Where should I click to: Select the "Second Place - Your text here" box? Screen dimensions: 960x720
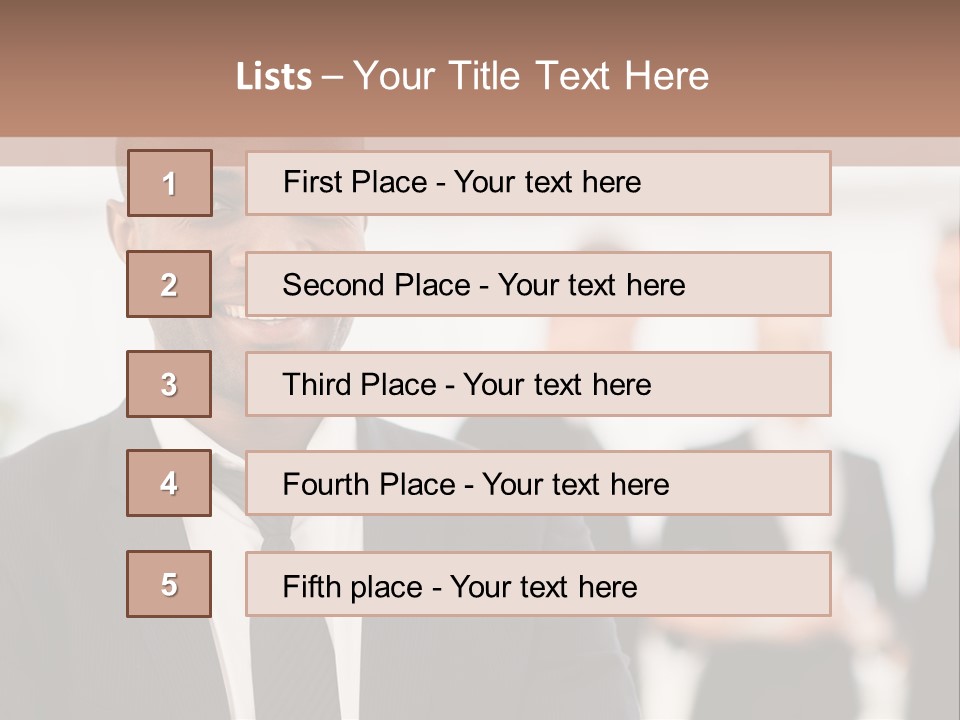click(538, 284)
